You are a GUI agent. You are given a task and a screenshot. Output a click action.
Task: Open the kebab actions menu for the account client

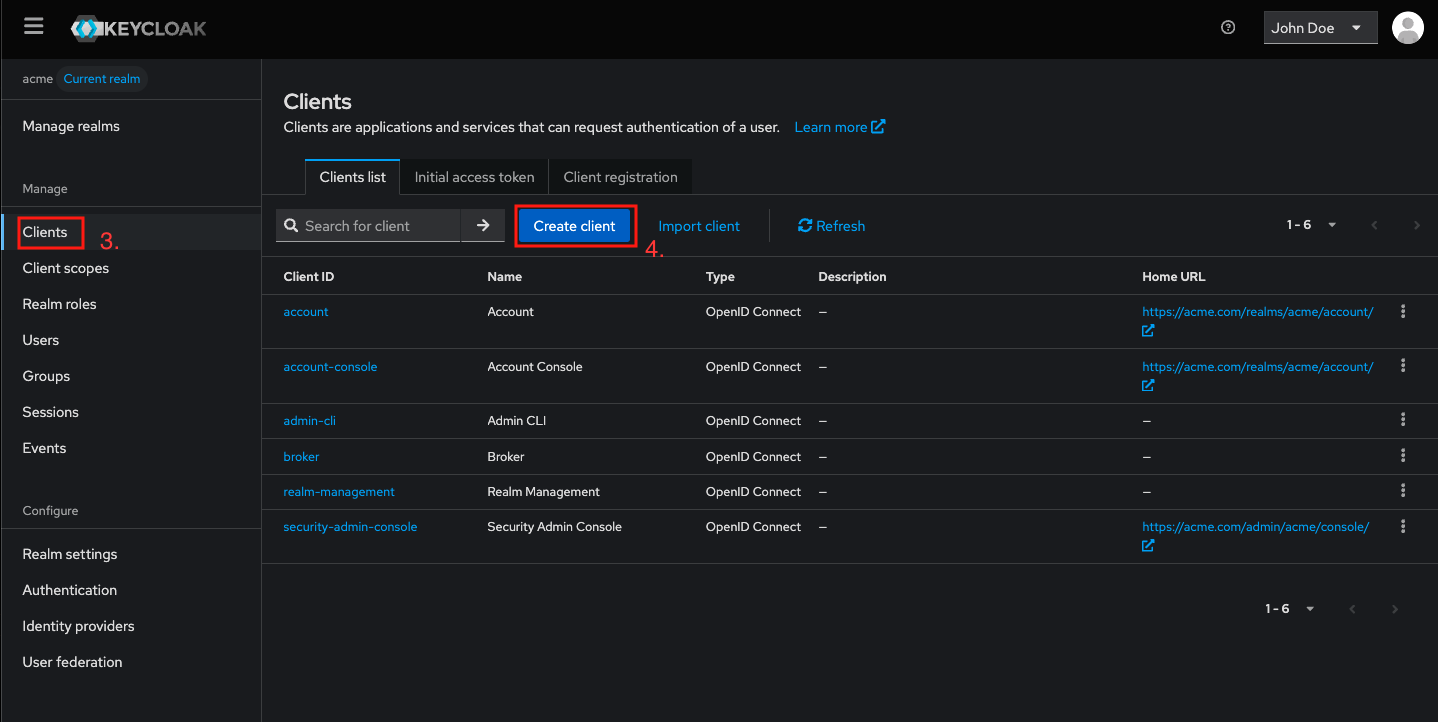coord(1403,311)
